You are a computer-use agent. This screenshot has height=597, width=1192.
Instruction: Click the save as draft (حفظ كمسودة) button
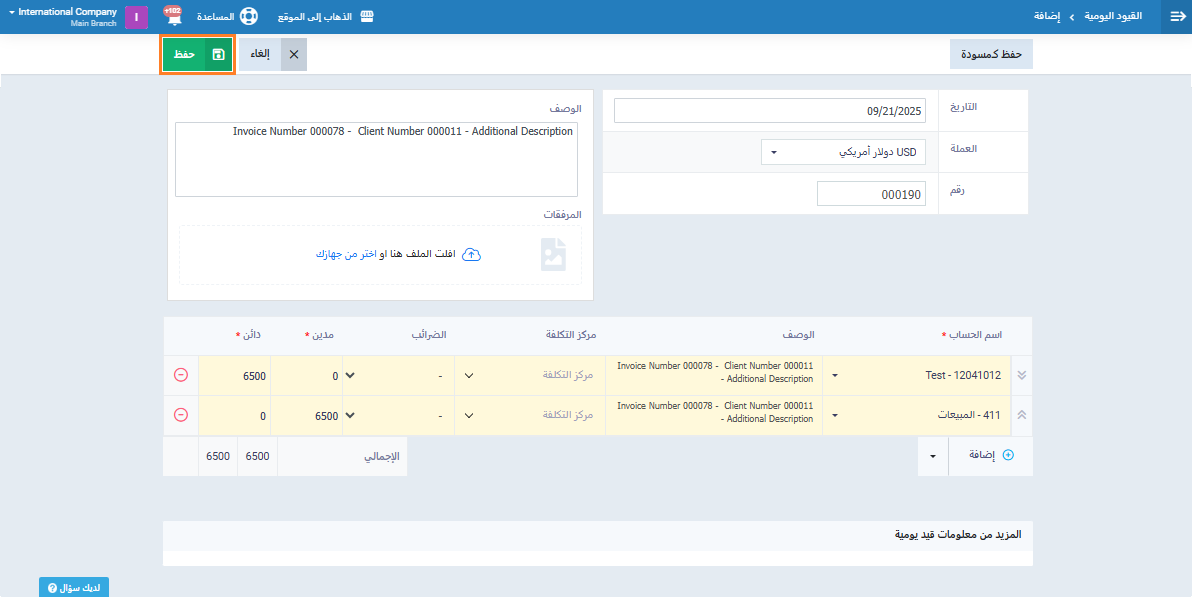990,55
